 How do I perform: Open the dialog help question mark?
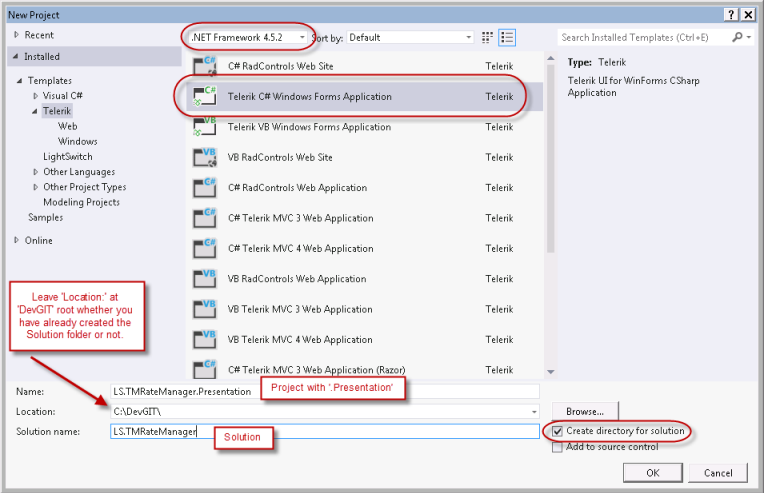731,15
